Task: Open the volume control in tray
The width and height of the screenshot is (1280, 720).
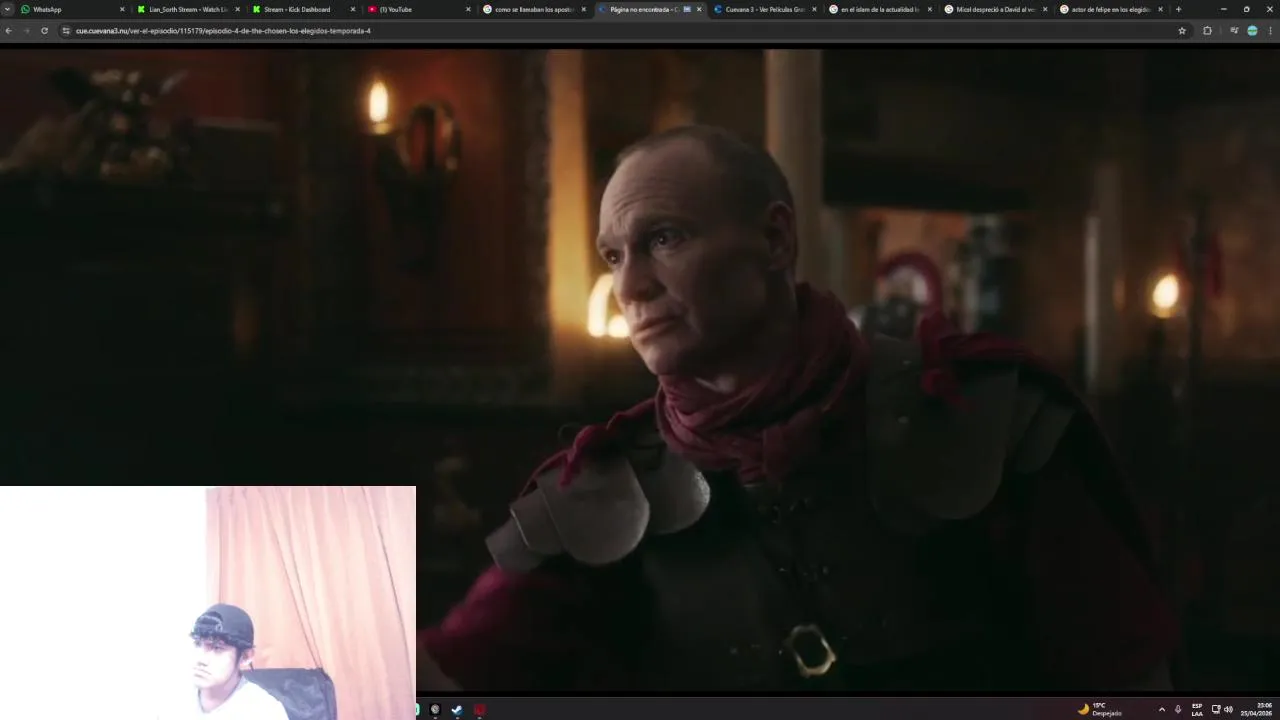Action: [x=1228, y=709]
